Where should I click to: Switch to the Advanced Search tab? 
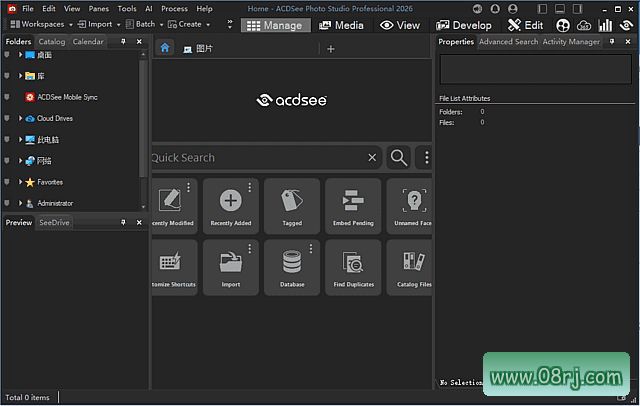[508, 42]
